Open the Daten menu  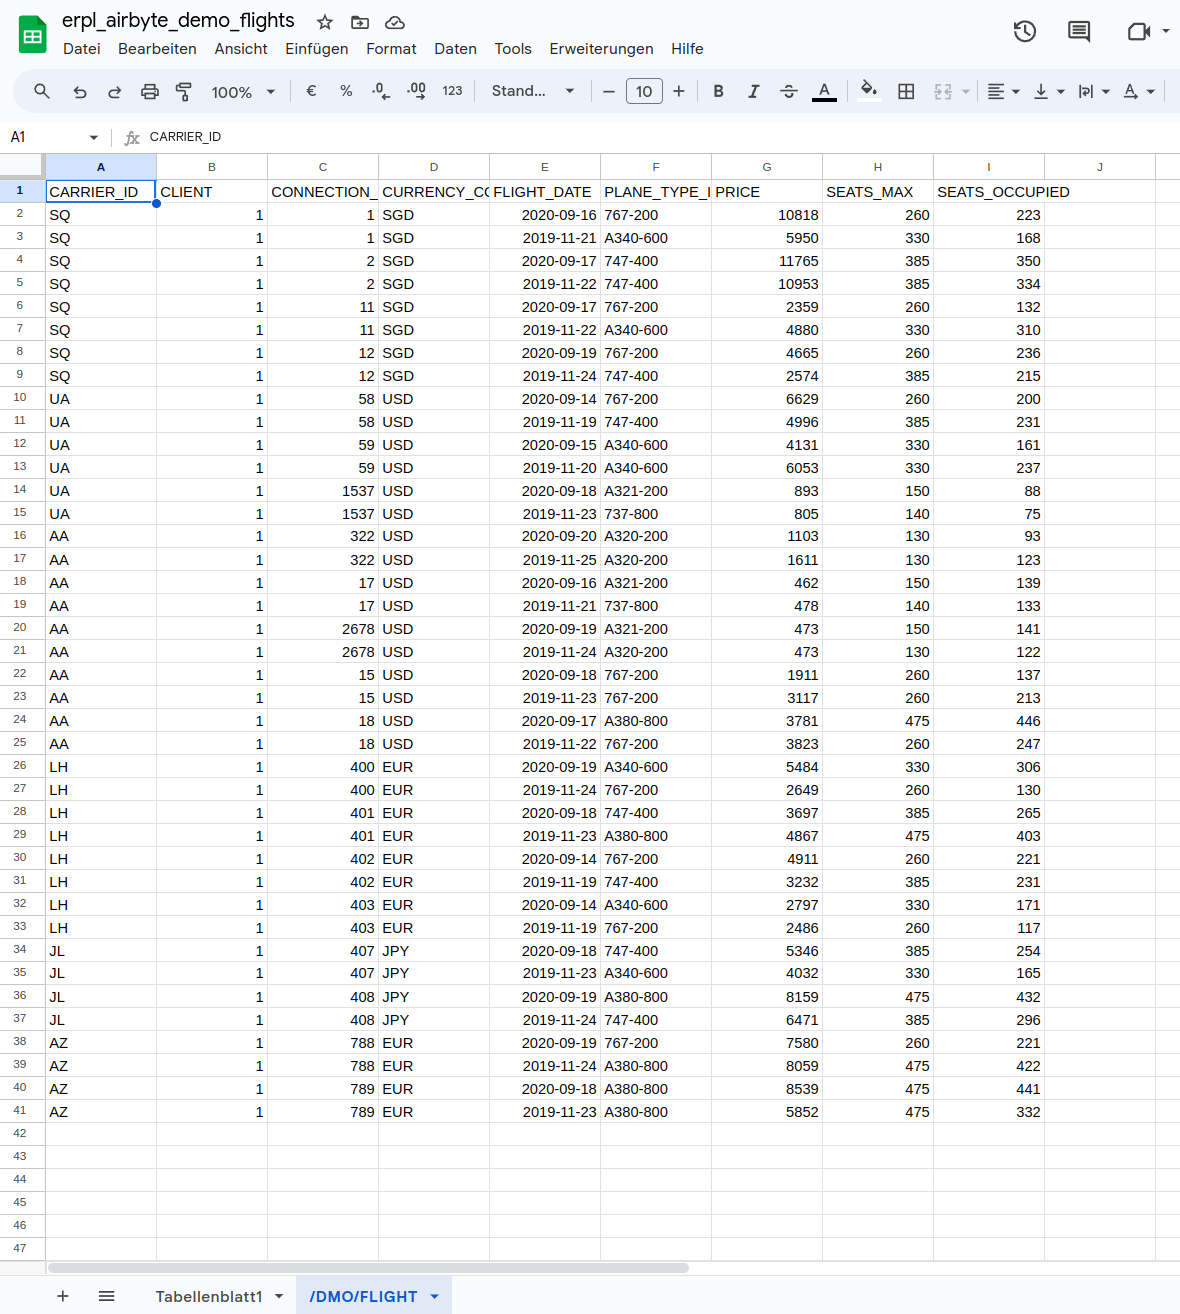click(x=455, y=49)
